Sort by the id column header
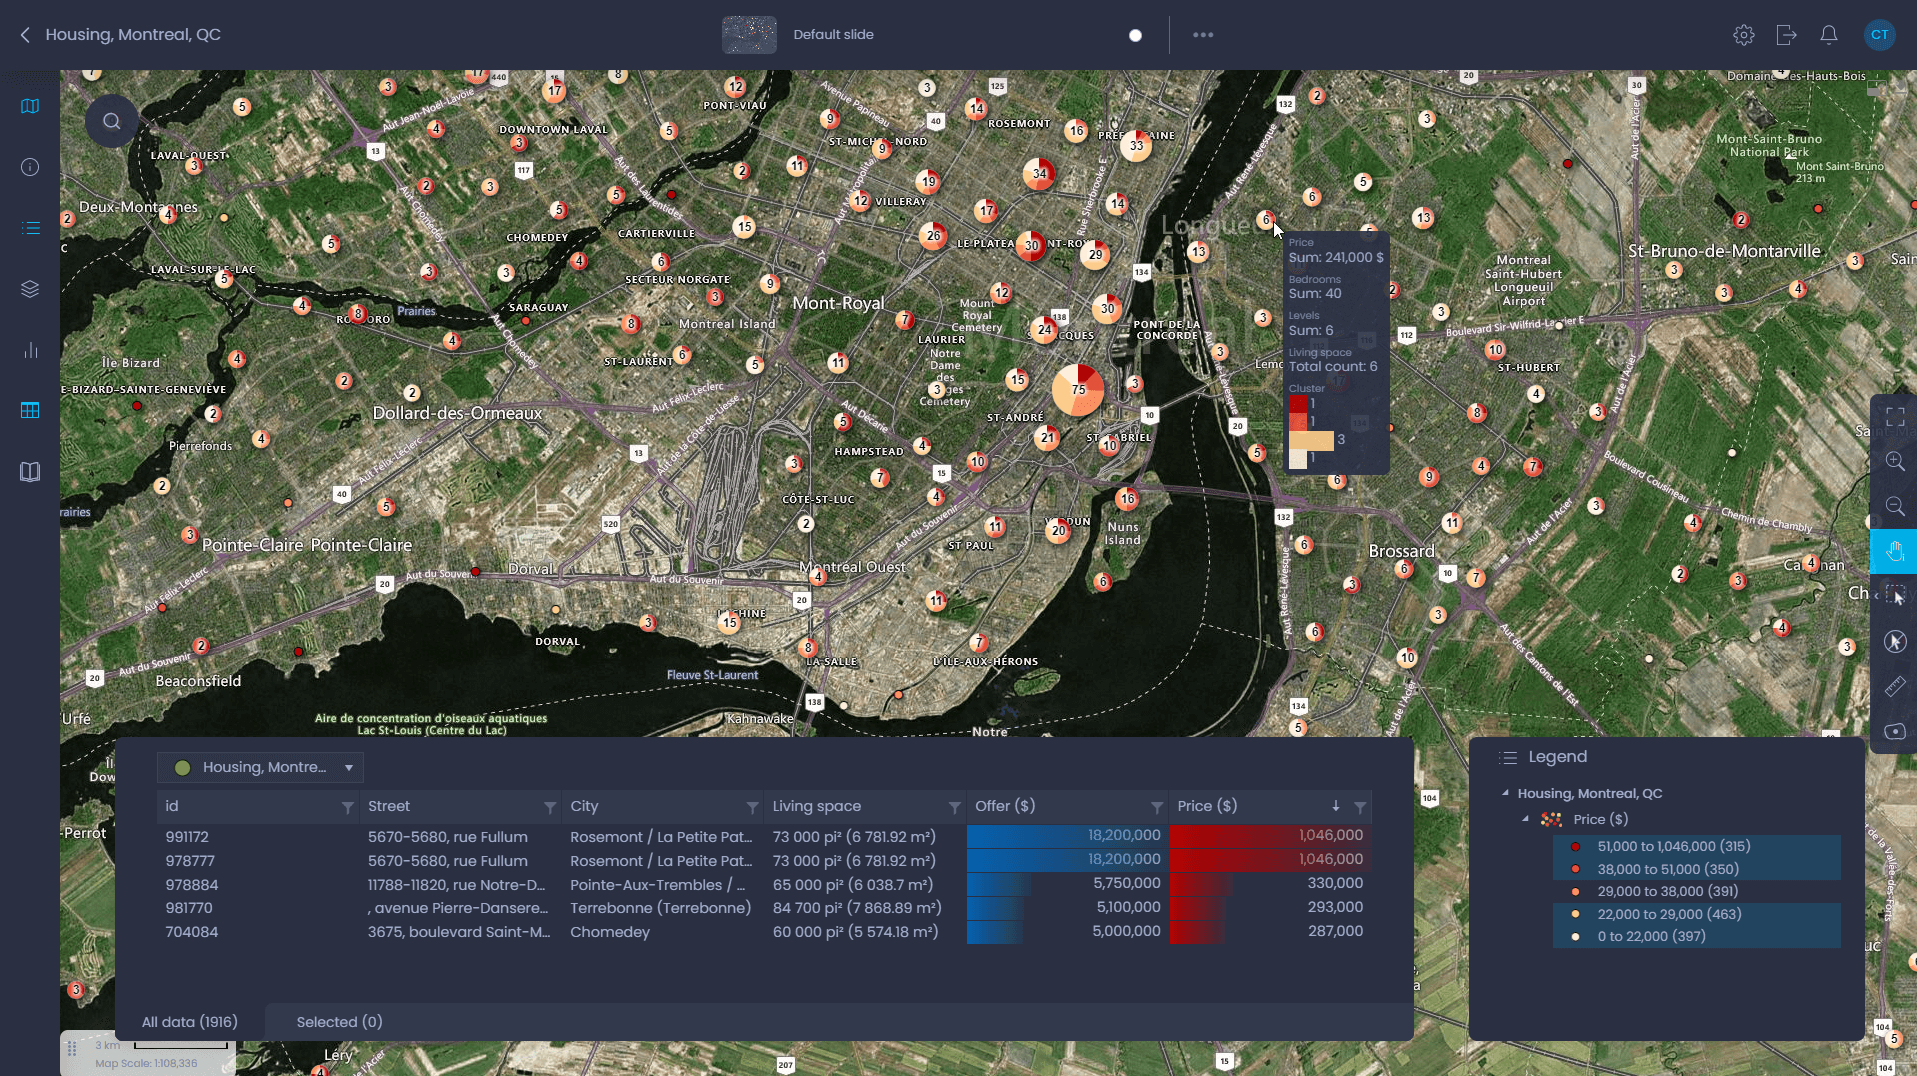The image size is (1917, 1076). tap(172, 806)
